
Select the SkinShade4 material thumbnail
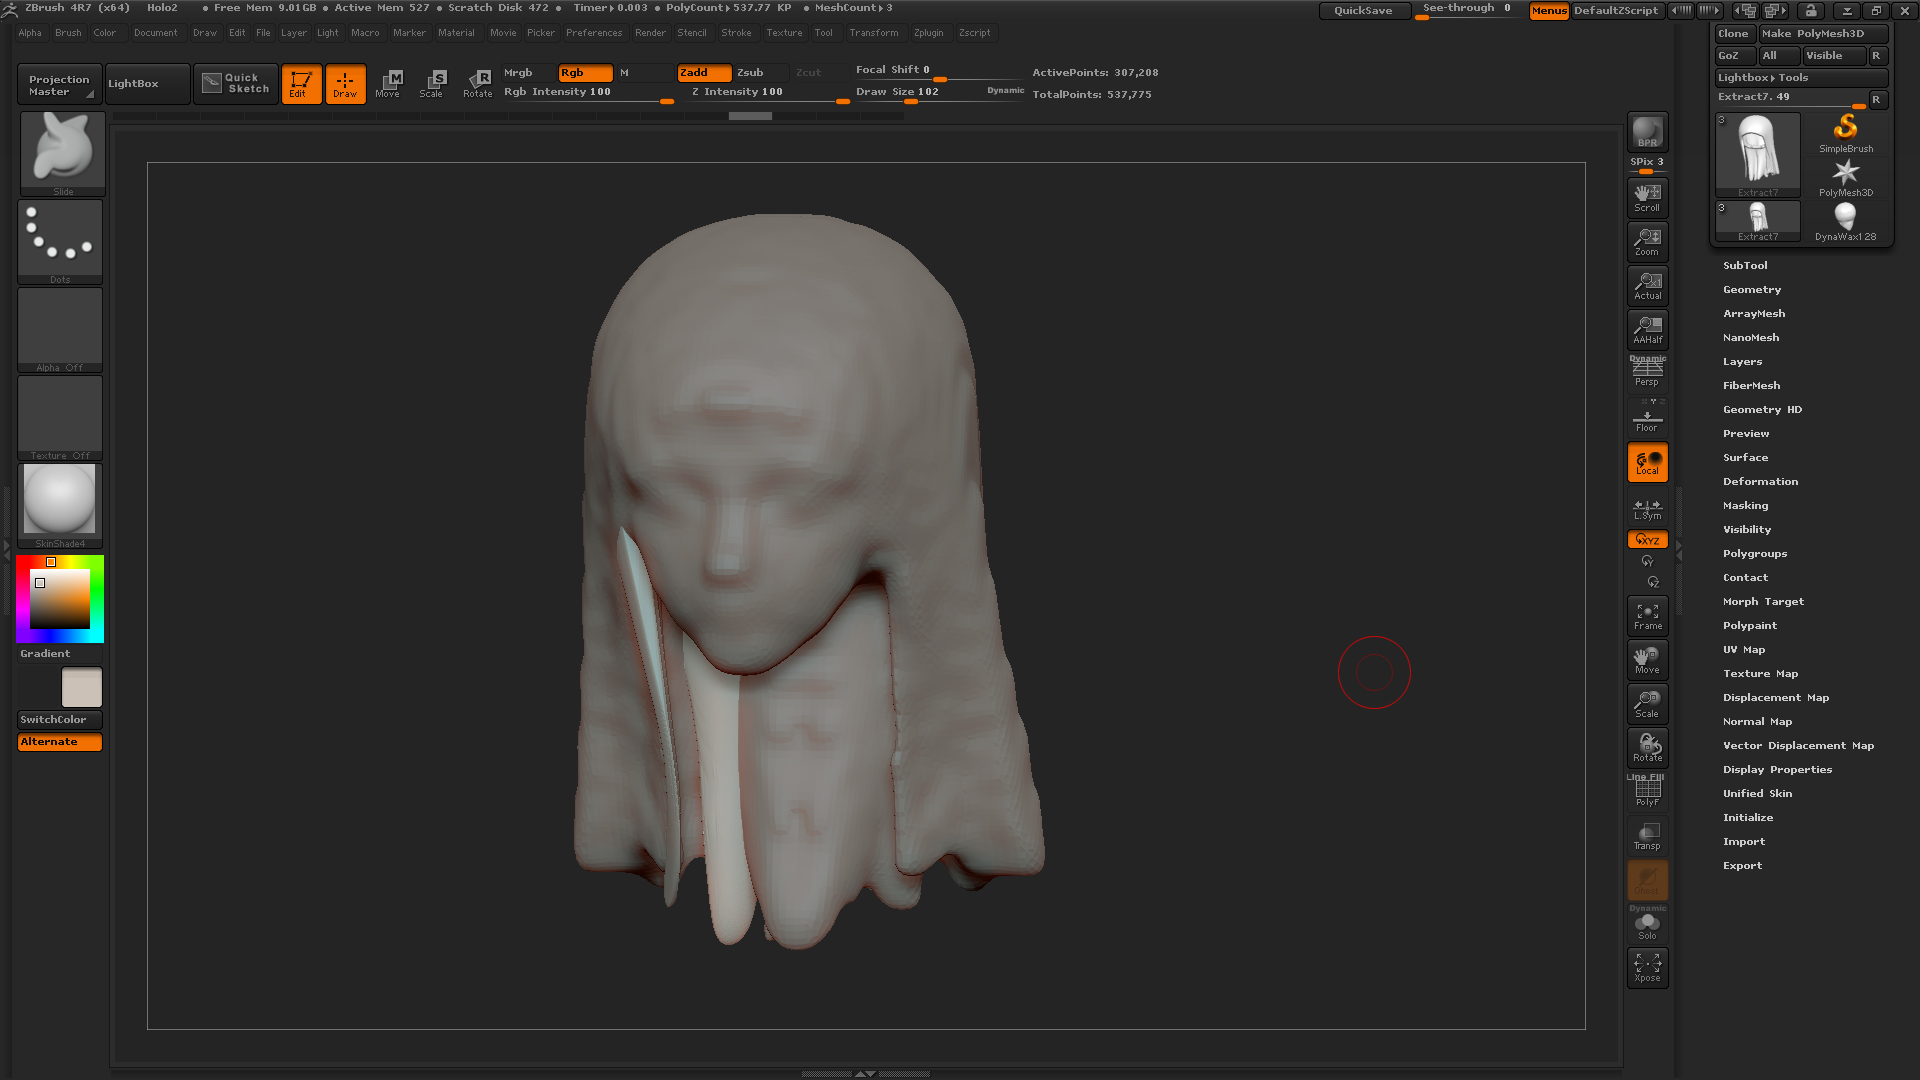point(60,500)
